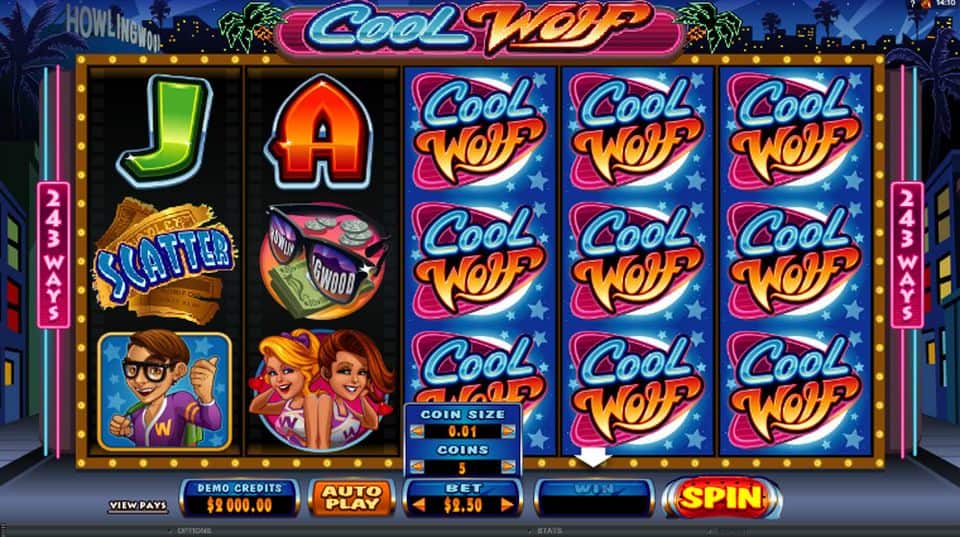Image resolution: width=960 pixels, height=537 pixels.
Task: Decrease number of coins
Action: coord(417,467)
